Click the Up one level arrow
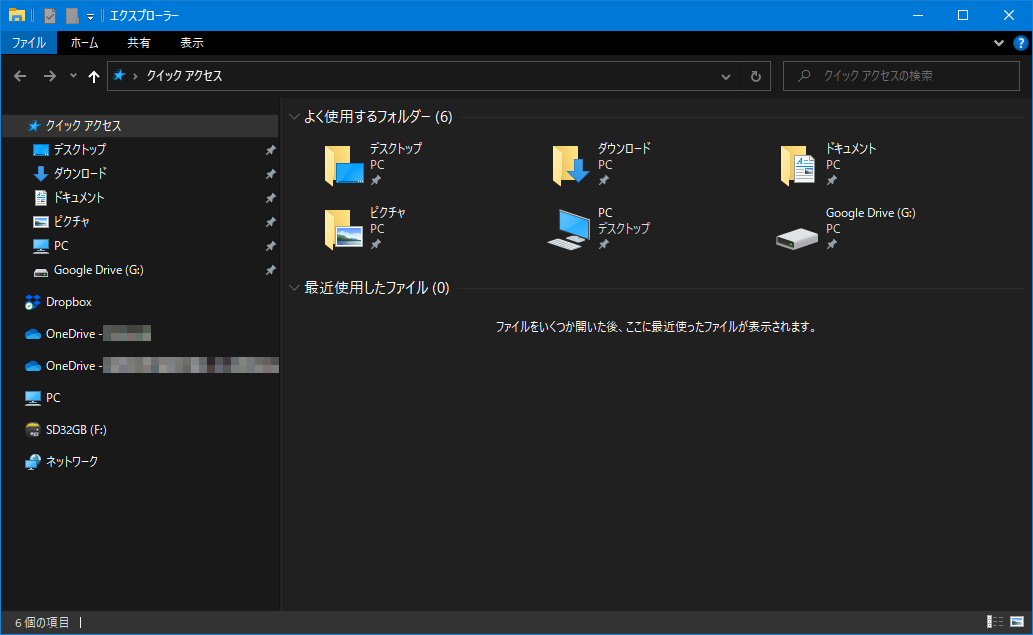1033x635 pixels. 94,76
